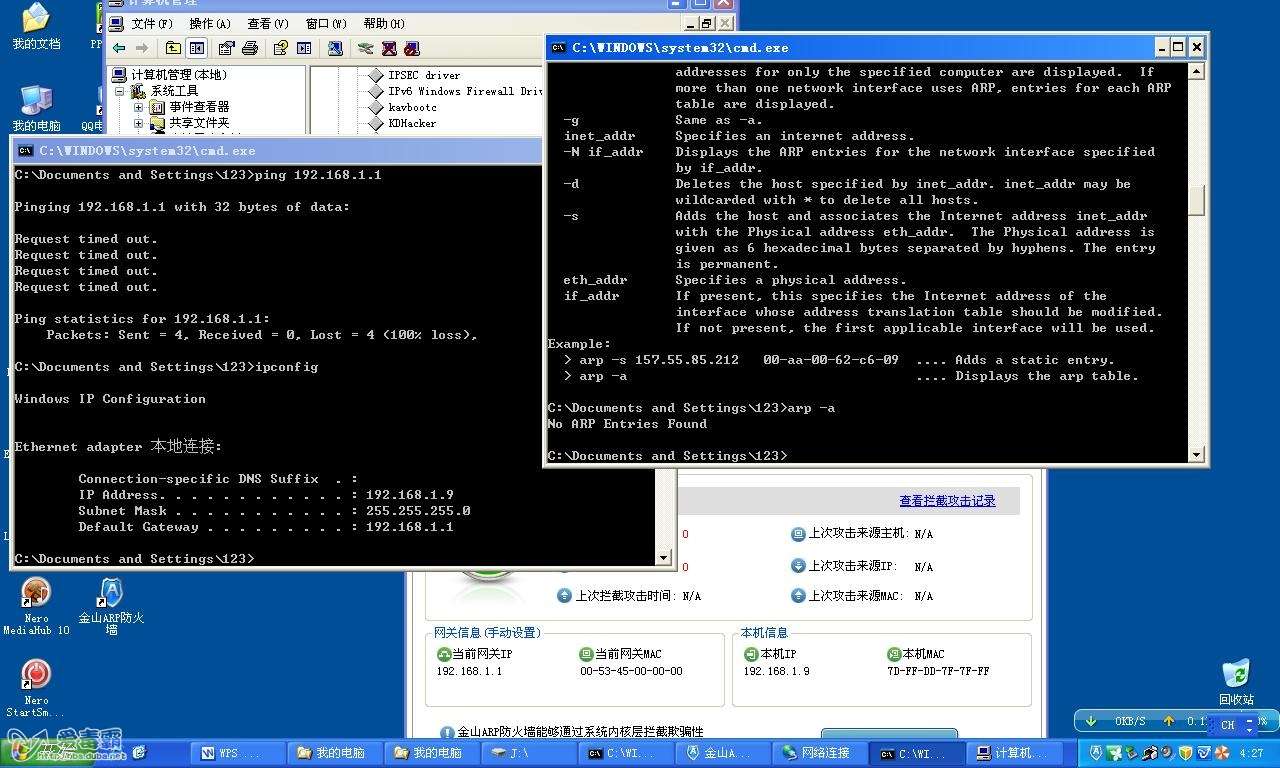Open the 查看(V) menu
This screenshot has height=768, width=1280.
click(267, 23)
